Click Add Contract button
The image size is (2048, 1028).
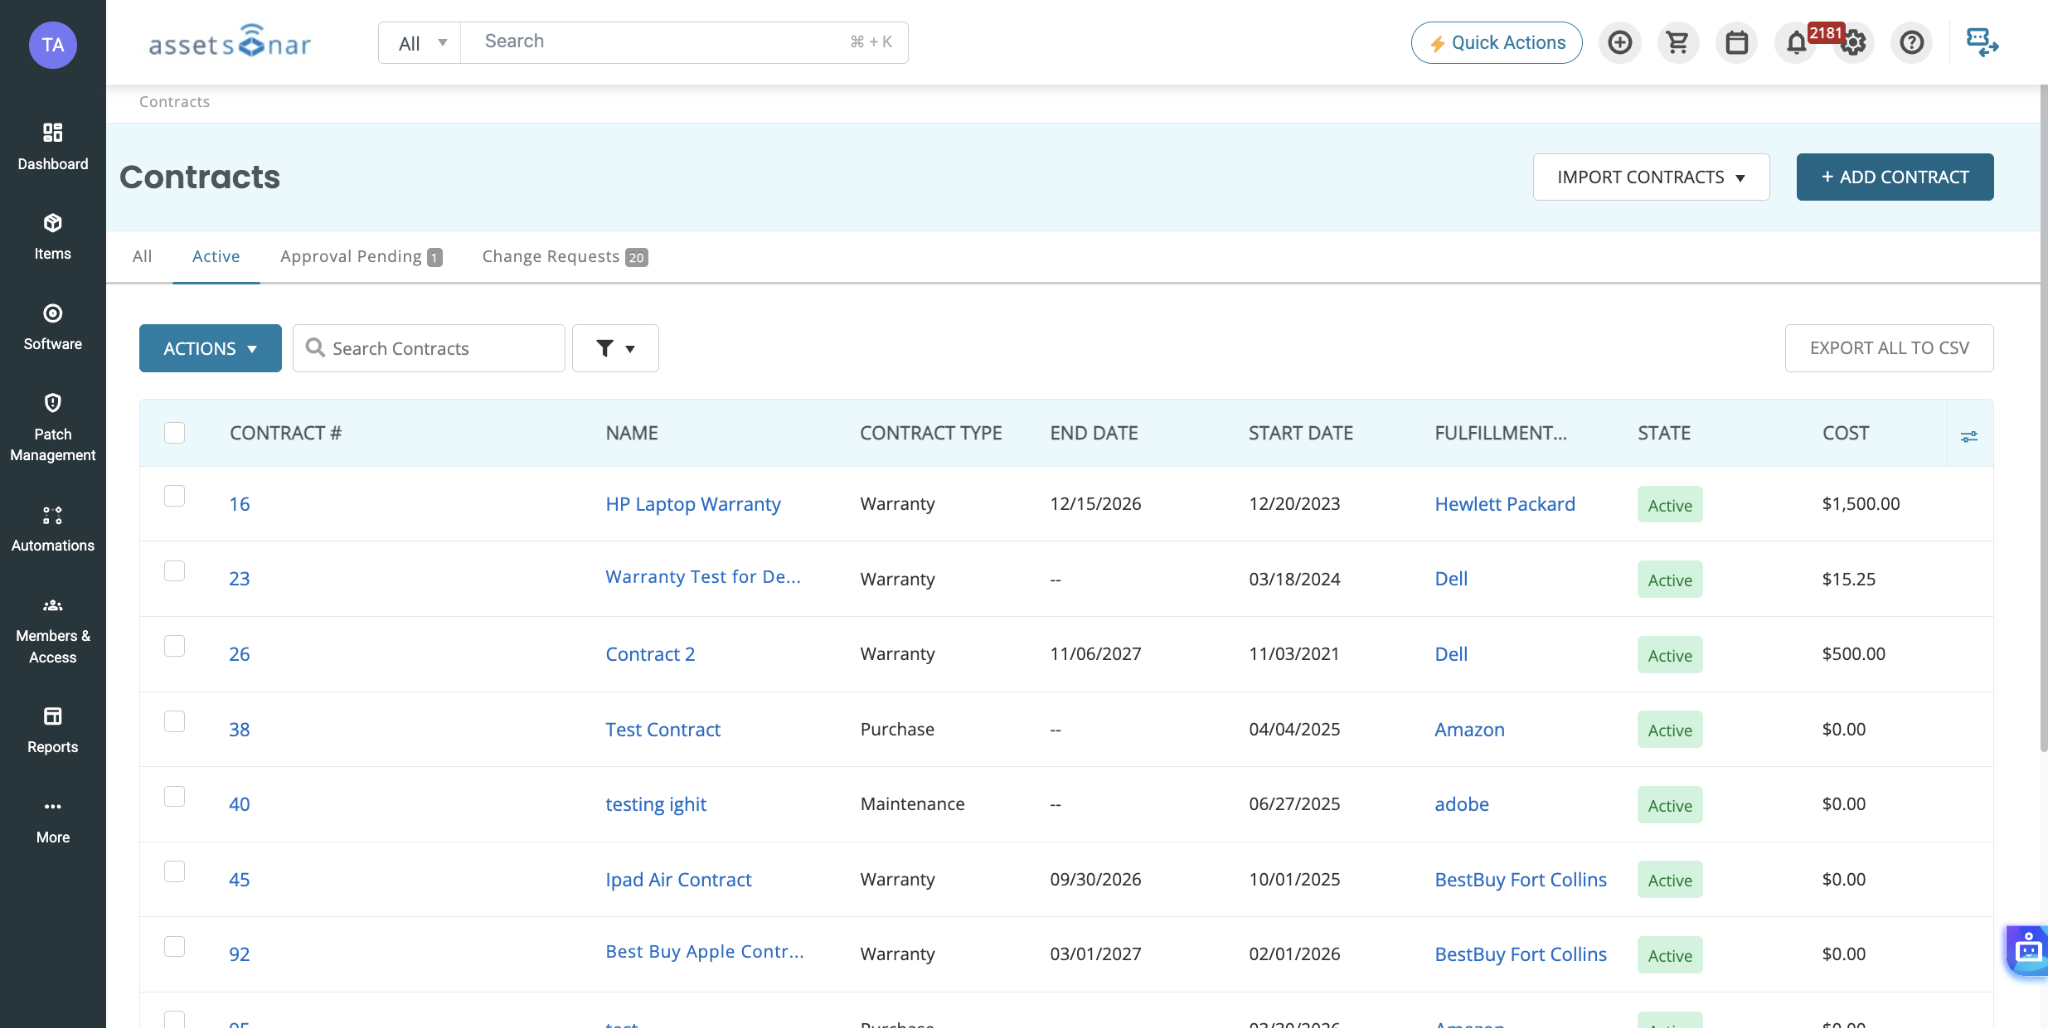pyautogui.click(x=1895, y=177)
